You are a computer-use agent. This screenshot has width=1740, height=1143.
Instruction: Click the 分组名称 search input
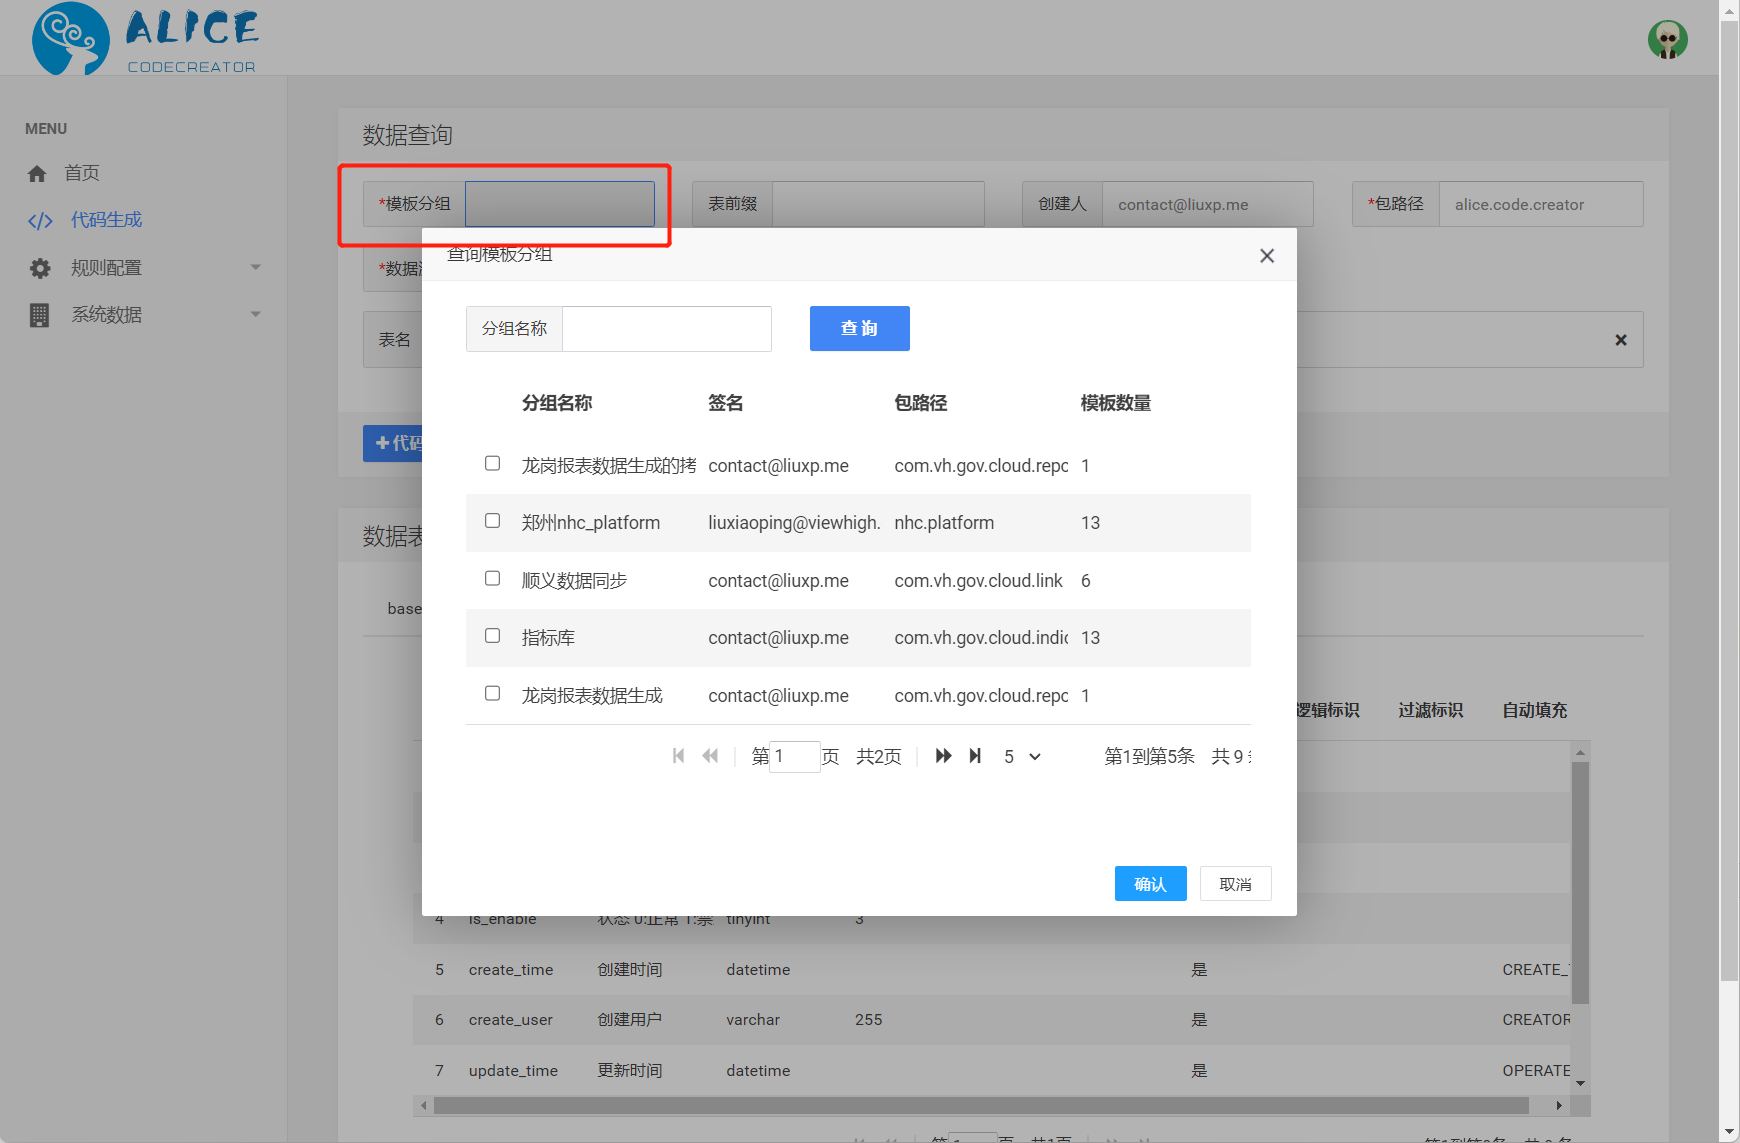point(667,329)
